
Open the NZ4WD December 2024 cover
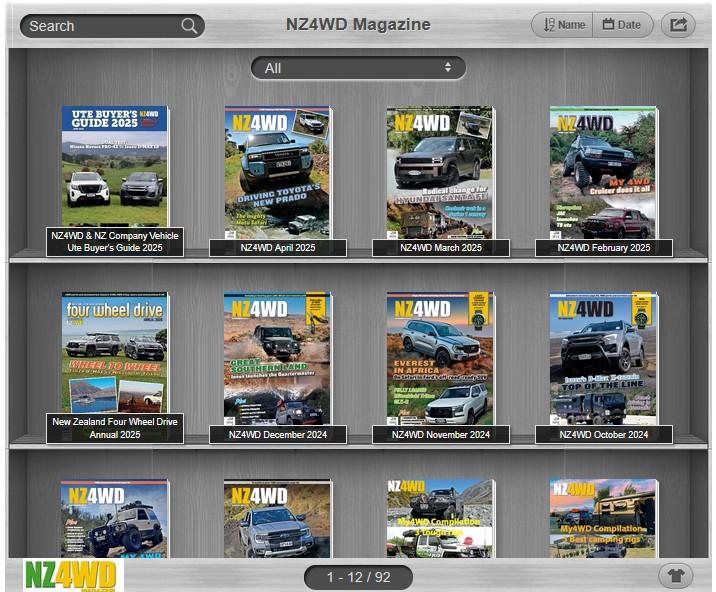pos(277,359)
